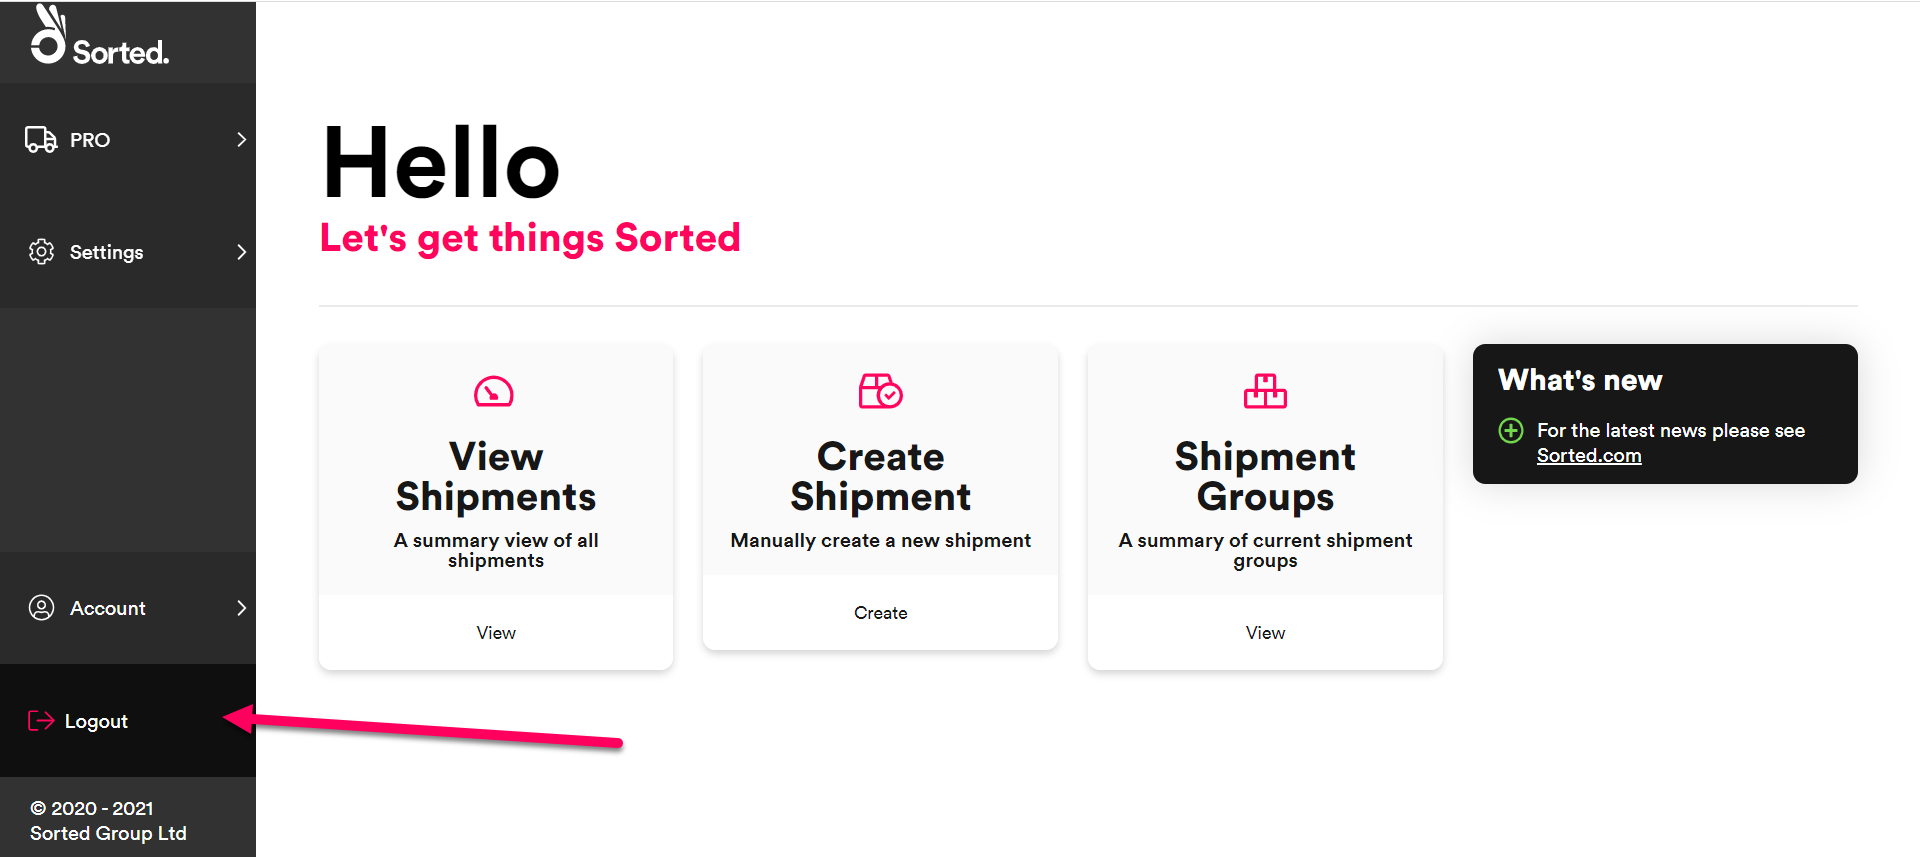This screenshot has height=857, width=1920.
Task: Click the Sorted logo in the sidebar
Action: tap(99, 36)
